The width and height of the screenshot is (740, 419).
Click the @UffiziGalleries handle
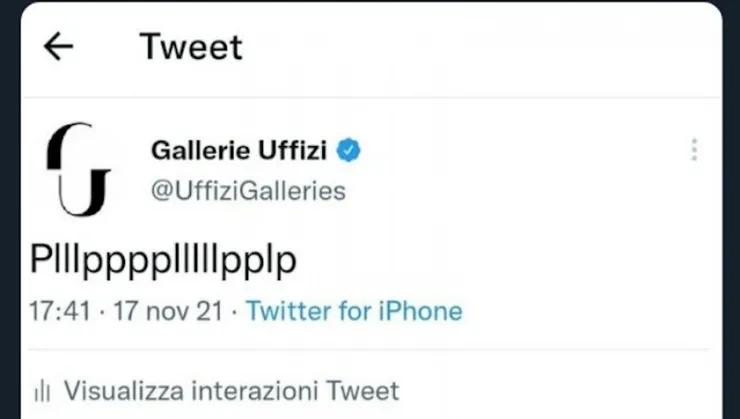point(248,191)
